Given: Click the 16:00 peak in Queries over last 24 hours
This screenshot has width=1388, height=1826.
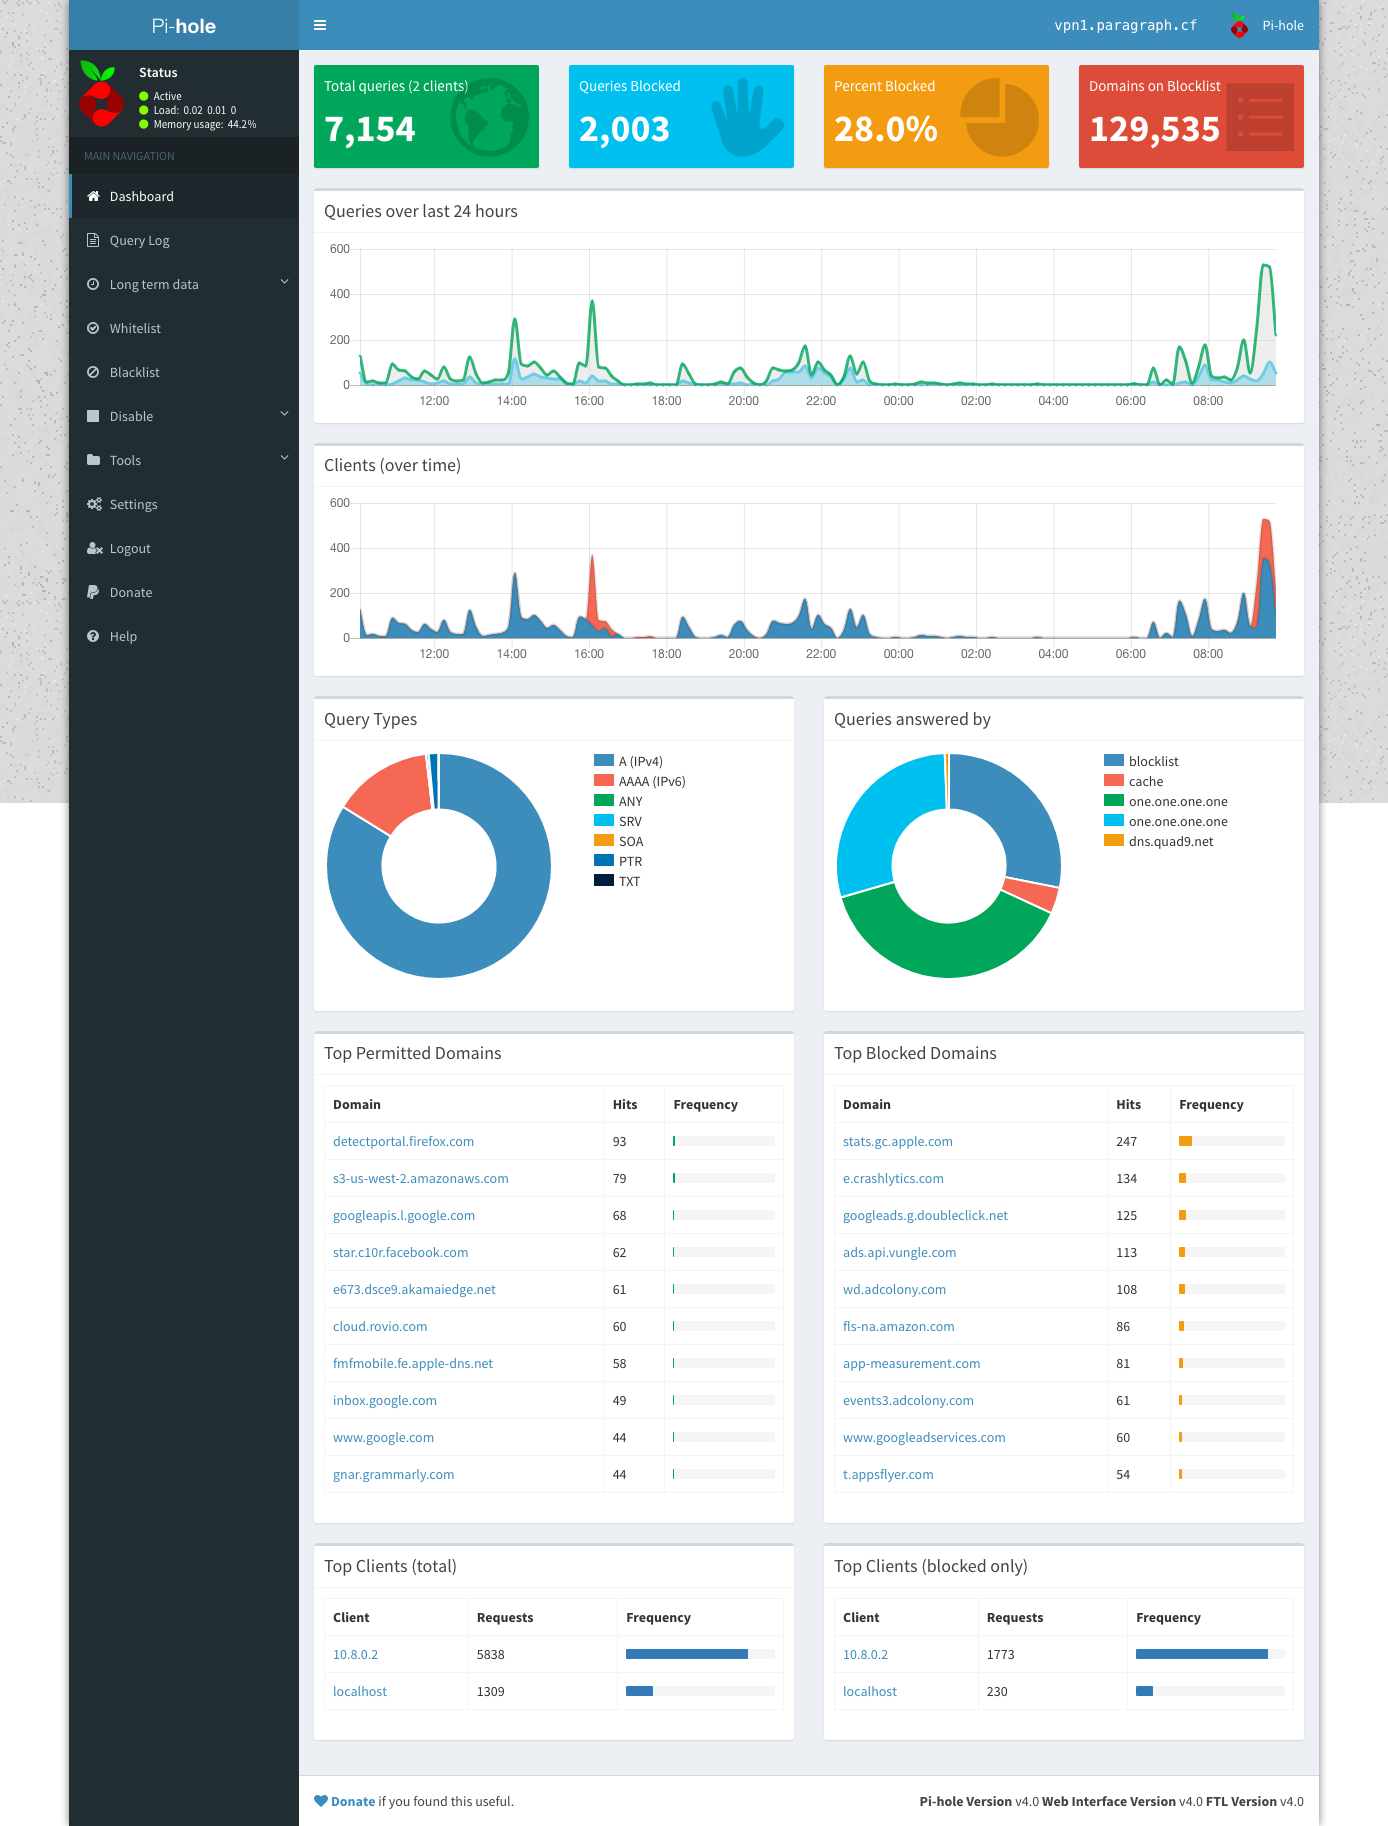Looking at the screenshot, I should (592, 302).
